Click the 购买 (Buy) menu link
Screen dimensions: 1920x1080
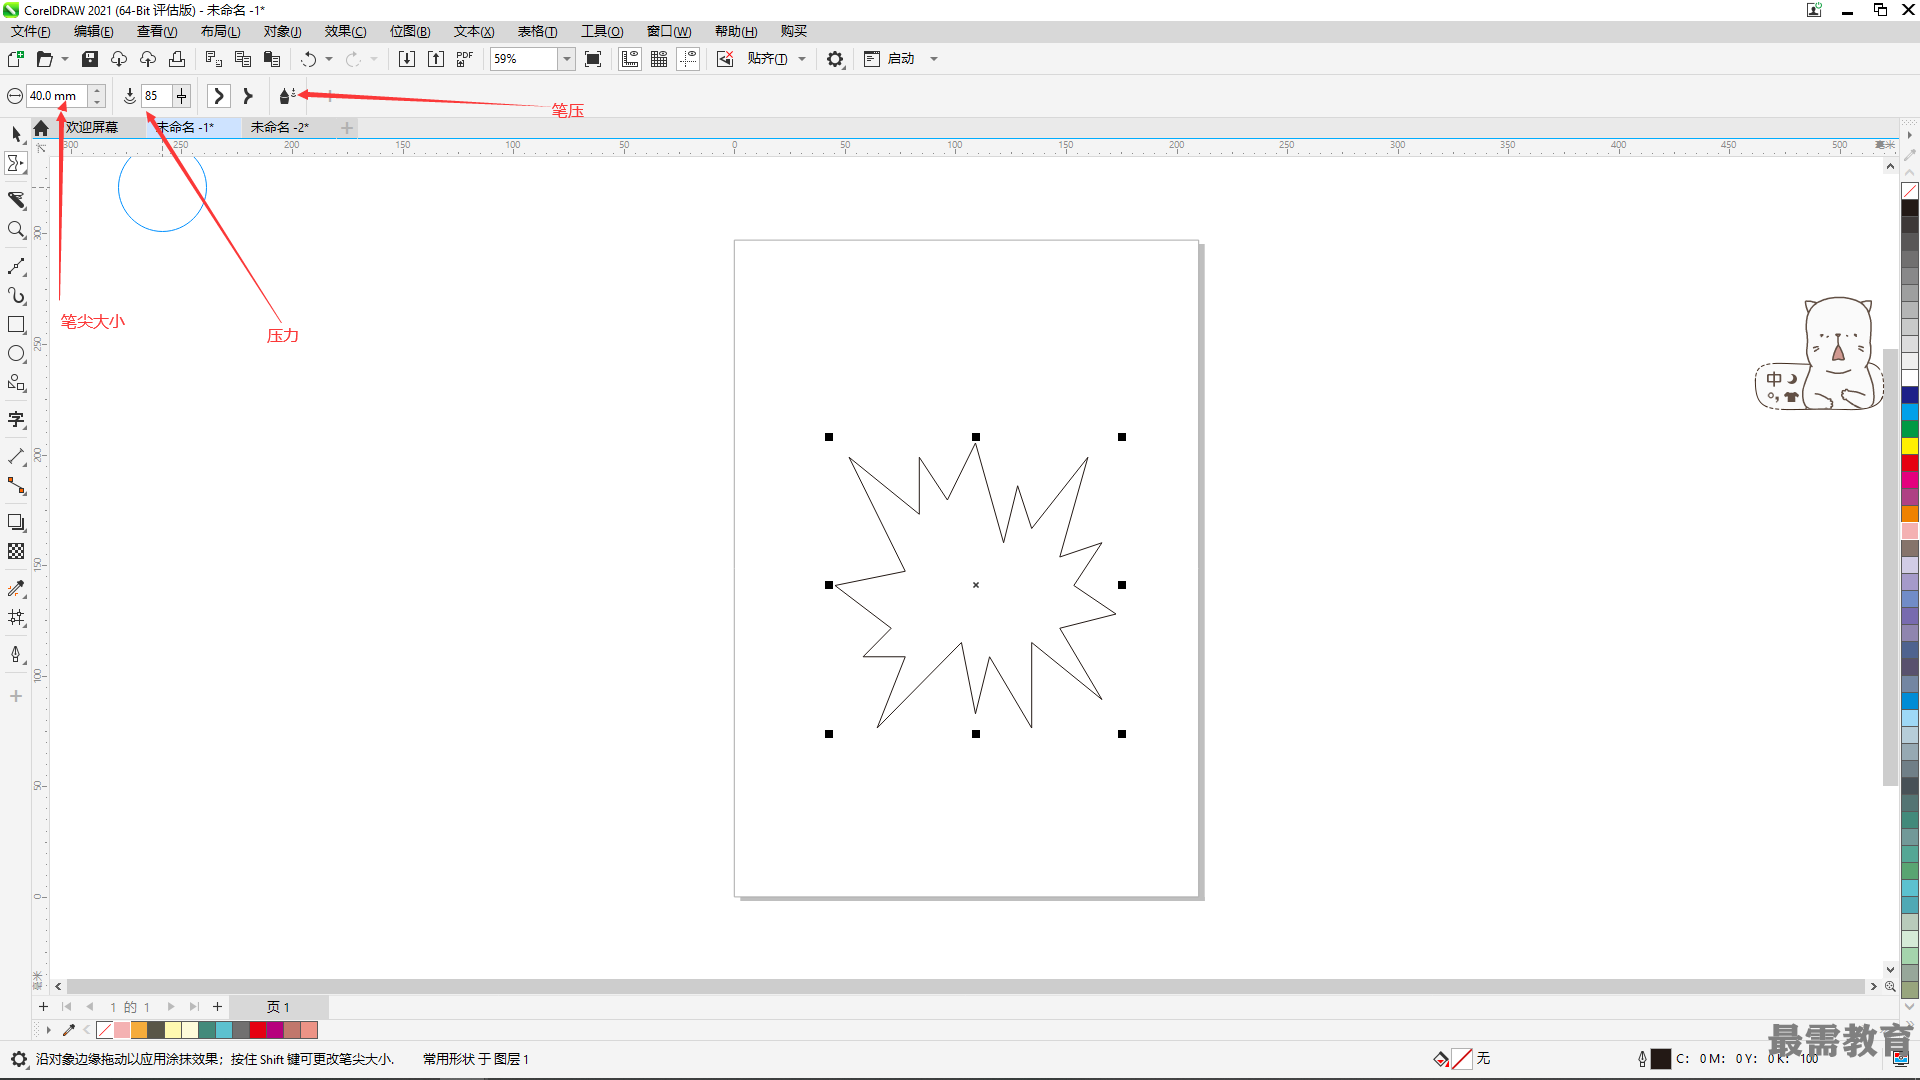click(x=793, y=31)
